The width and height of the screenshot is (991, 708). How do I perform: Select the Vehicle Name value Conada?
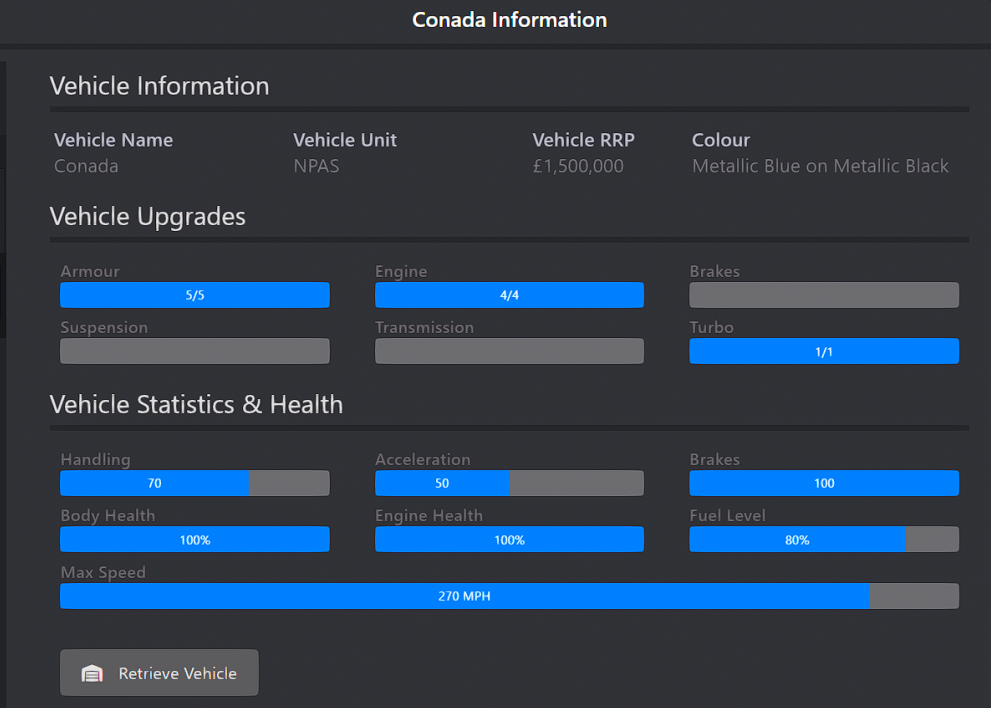coord(86,166)
